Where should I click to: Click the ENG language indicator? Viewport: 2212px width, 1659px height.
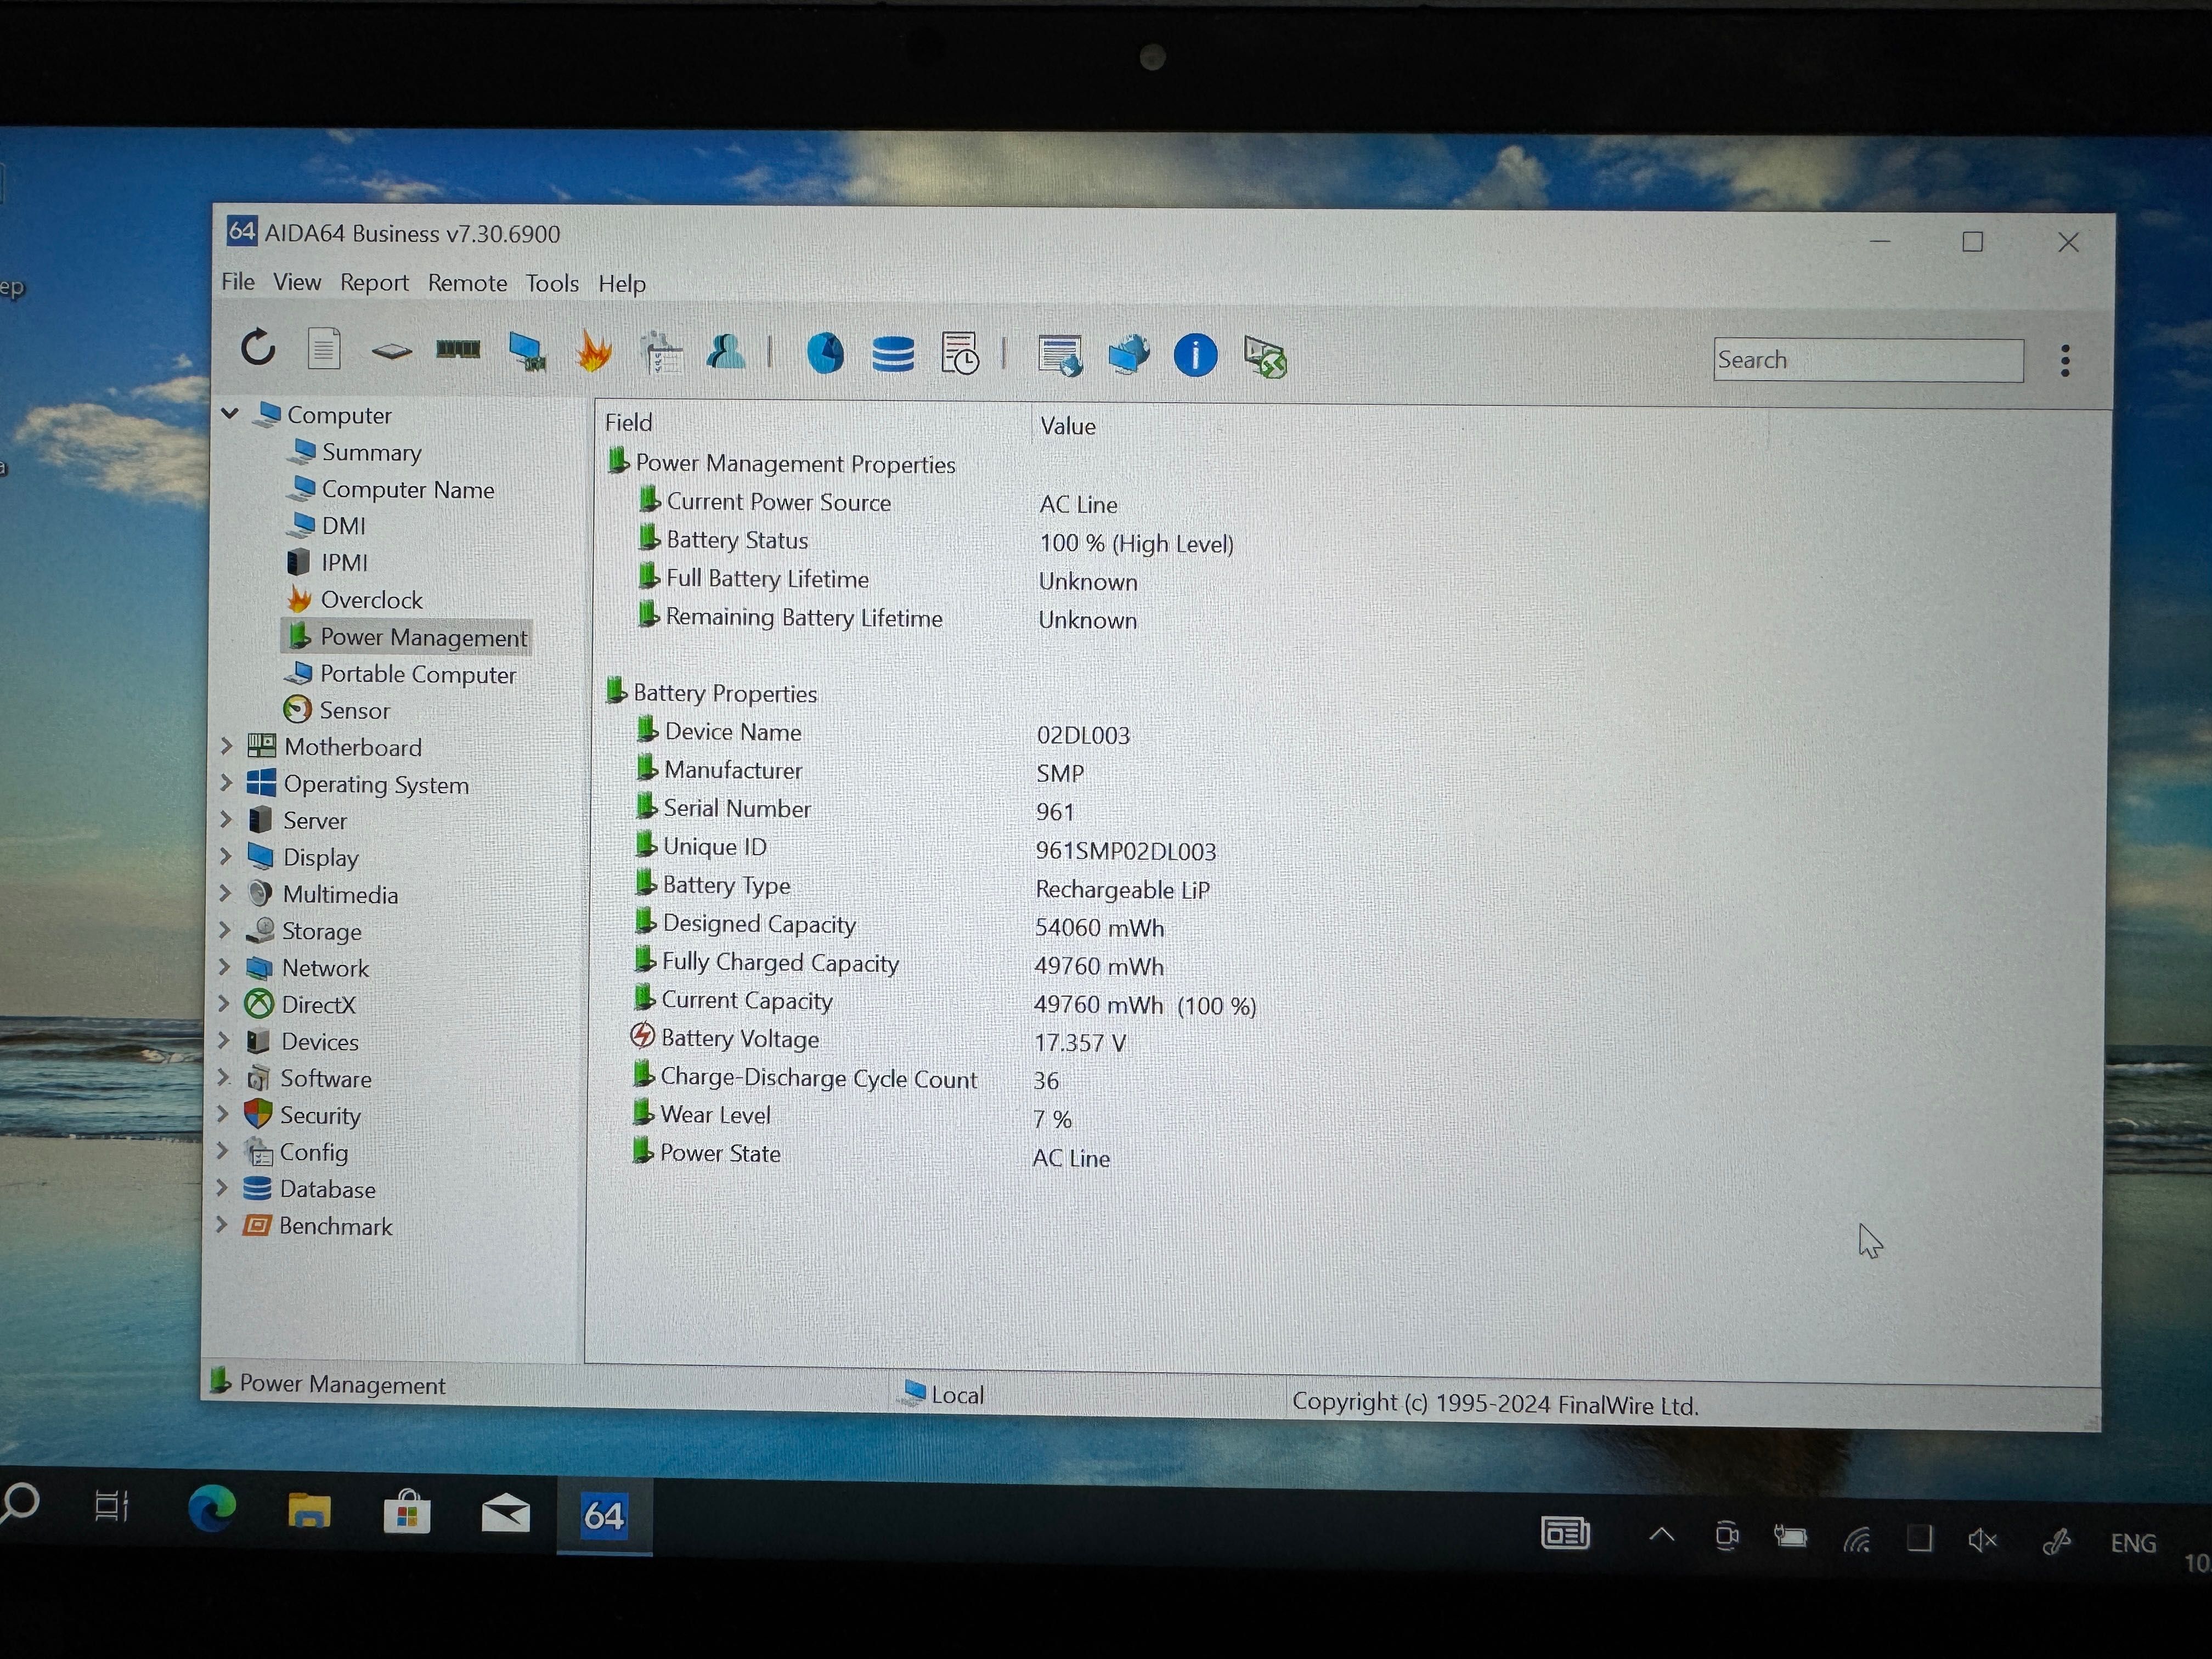point(2132,1543)
